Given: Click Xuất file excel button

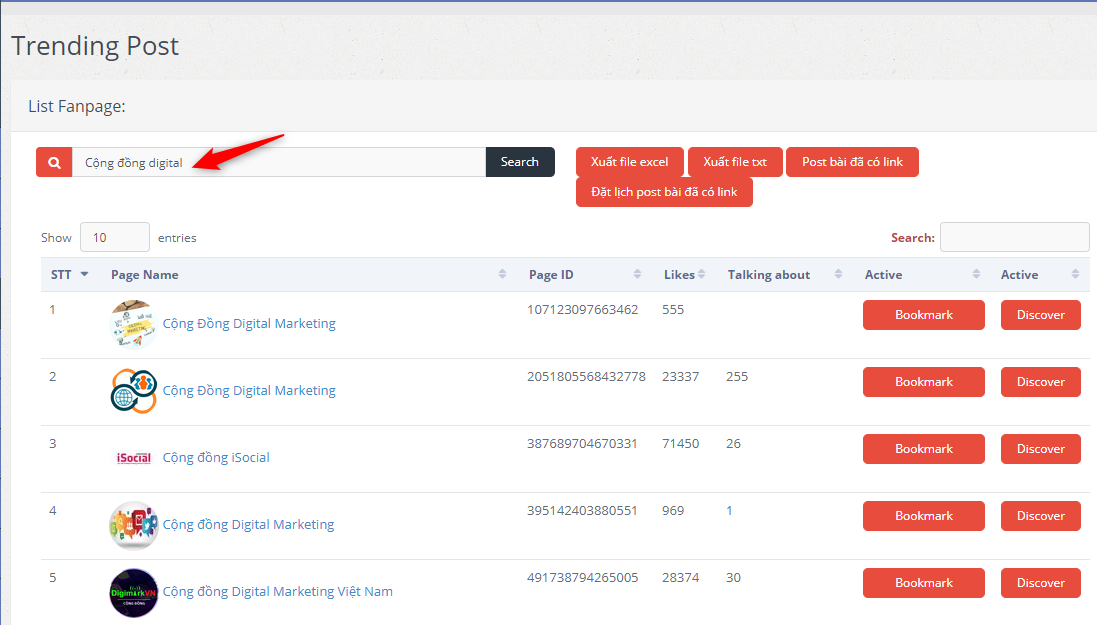Looking at the screenshot, I should click(x=629, y=162).
